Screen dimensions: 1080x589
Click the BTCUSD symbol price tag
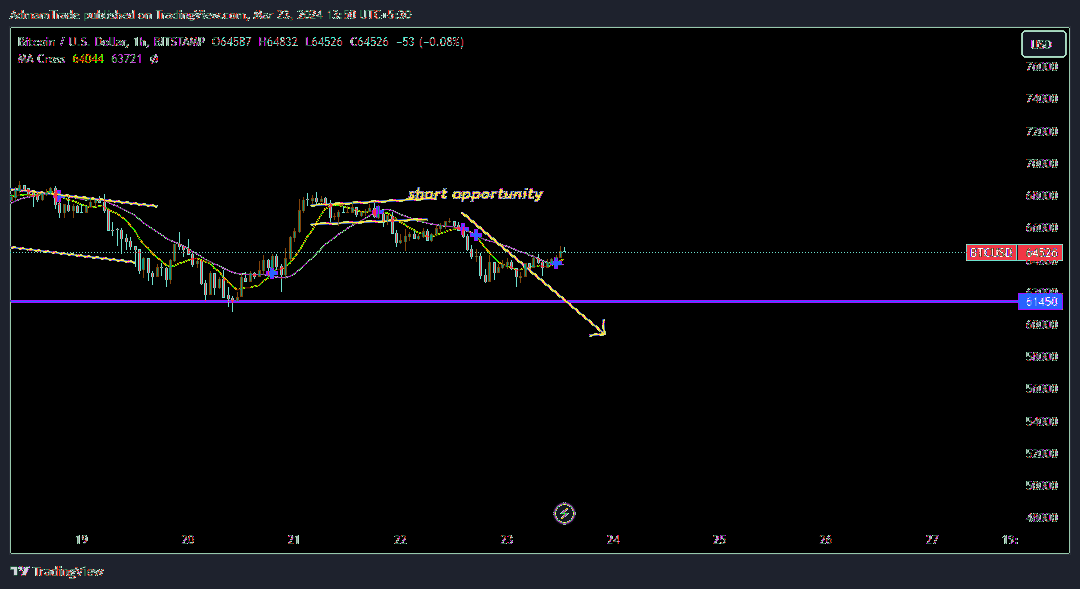click(991, 253)
